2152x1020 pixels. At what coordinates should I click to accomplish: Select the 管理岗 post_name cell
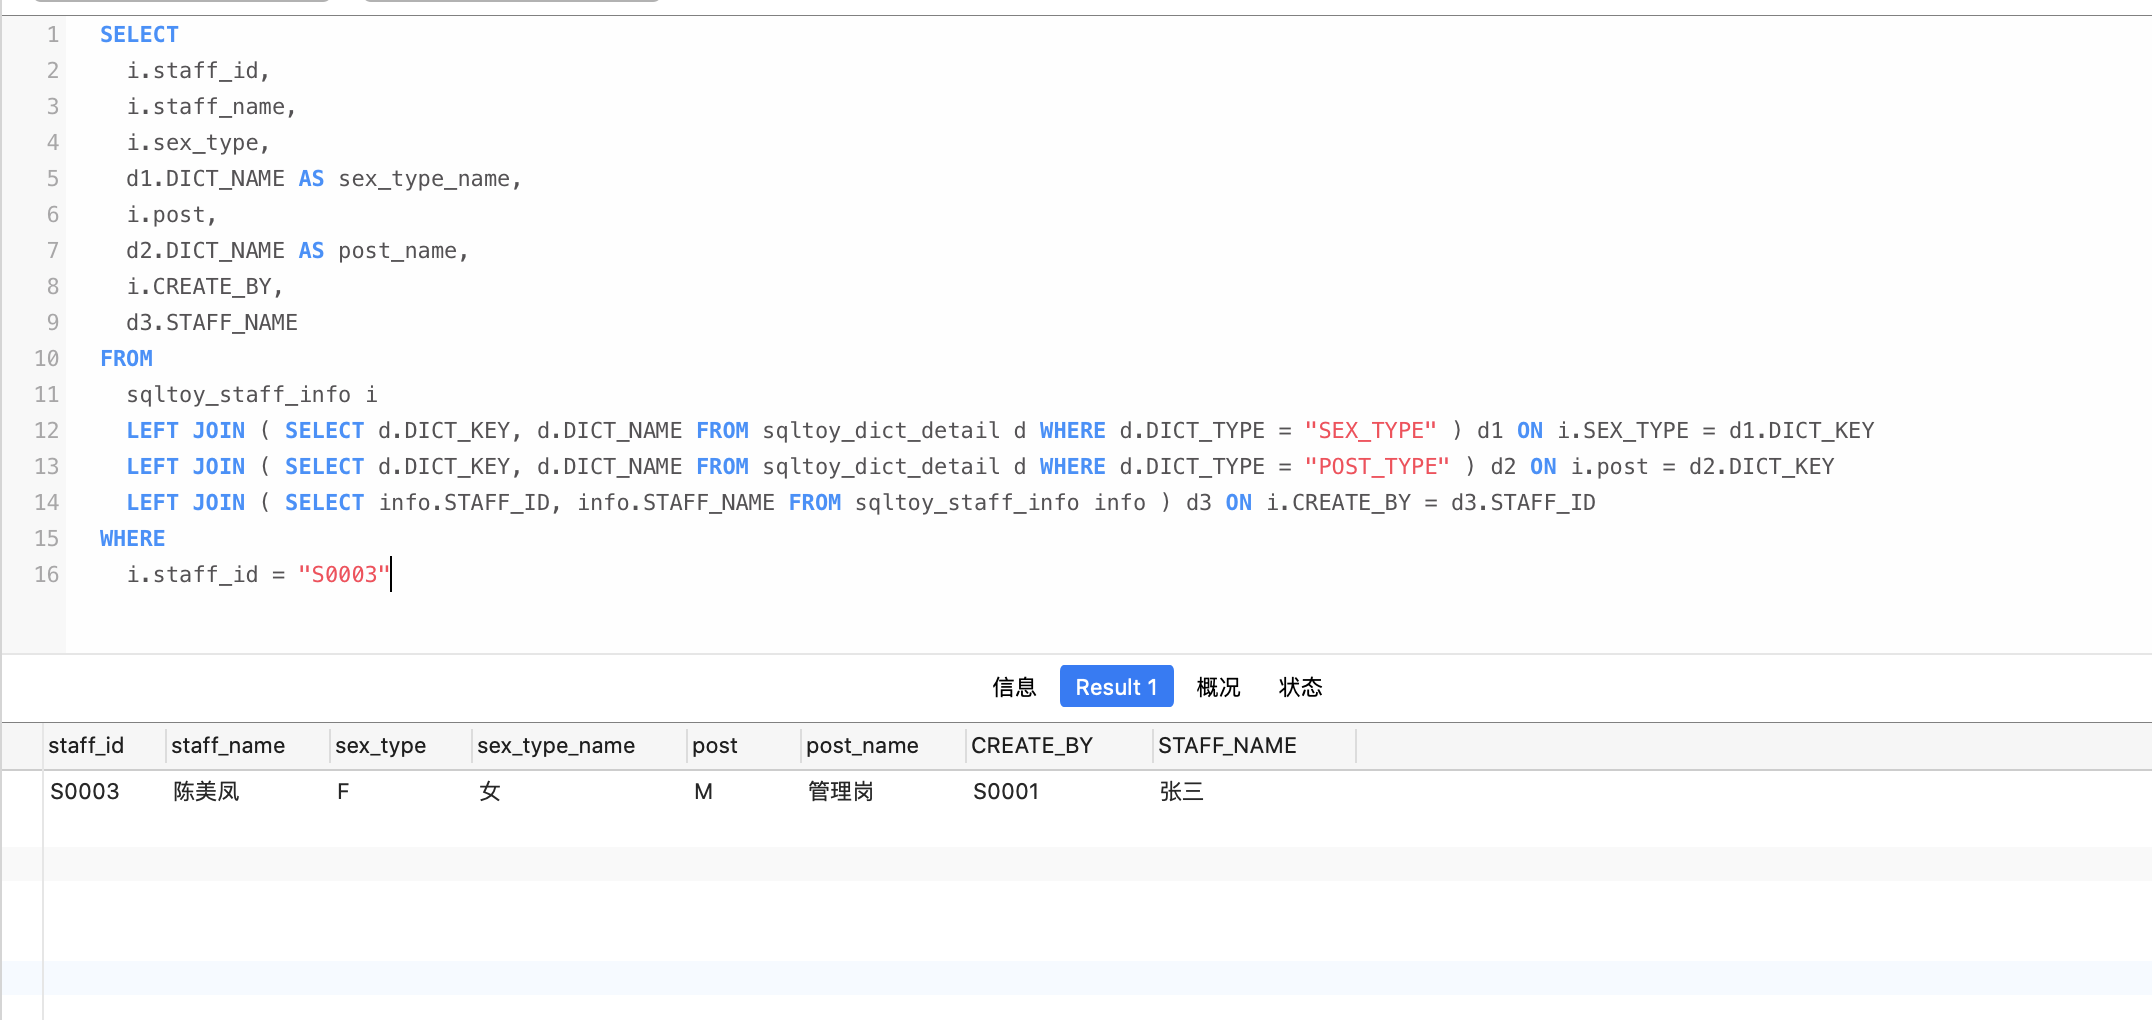[839, 791]
